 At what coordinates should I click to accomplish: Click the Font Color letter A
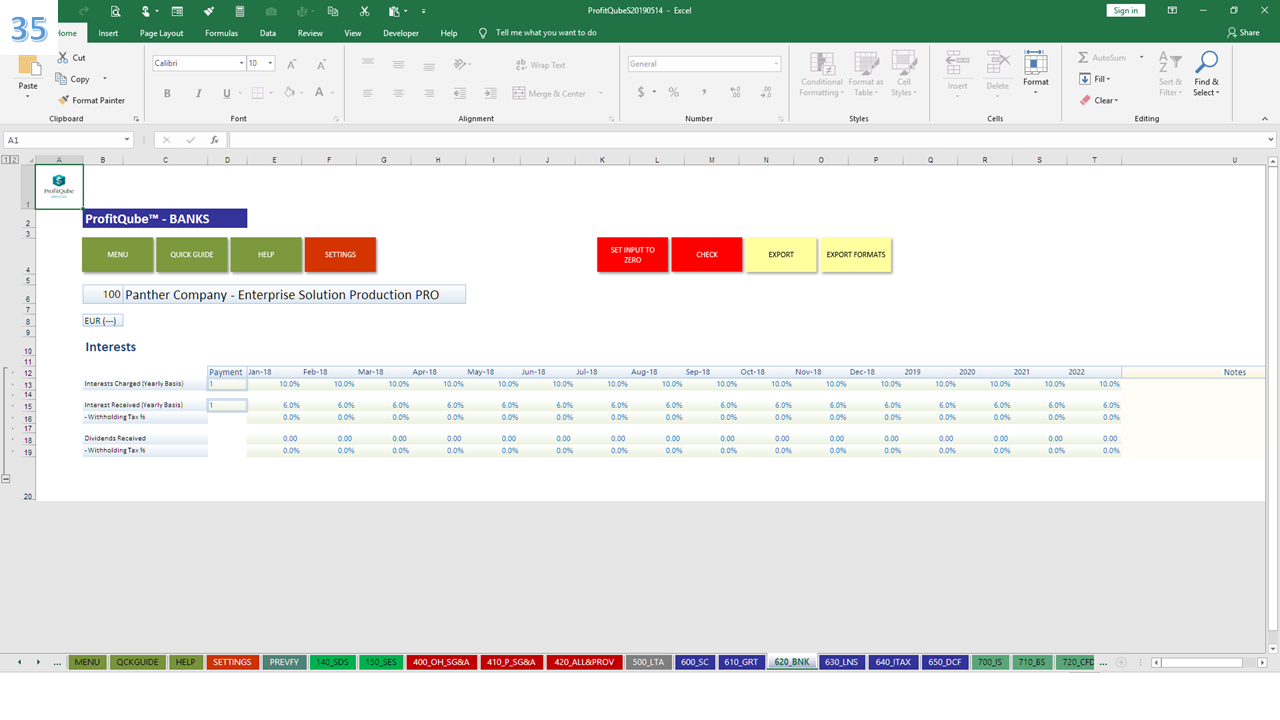(x=320, y=93)
